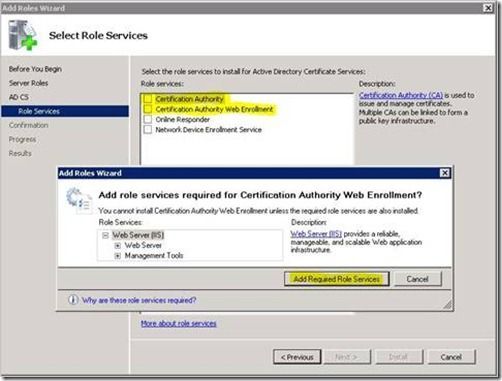The width and height of the screenshot is (502, 381).
Task: Tick the Certification Authority checkbox
Action: 148,99
